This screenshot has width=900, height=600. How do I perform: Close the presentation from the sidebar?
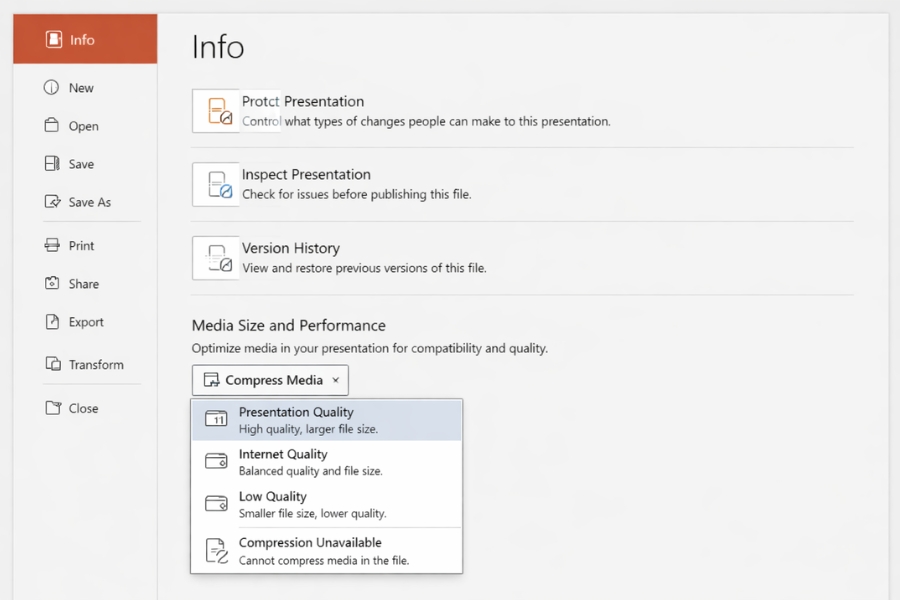click(x=83, y=408)
